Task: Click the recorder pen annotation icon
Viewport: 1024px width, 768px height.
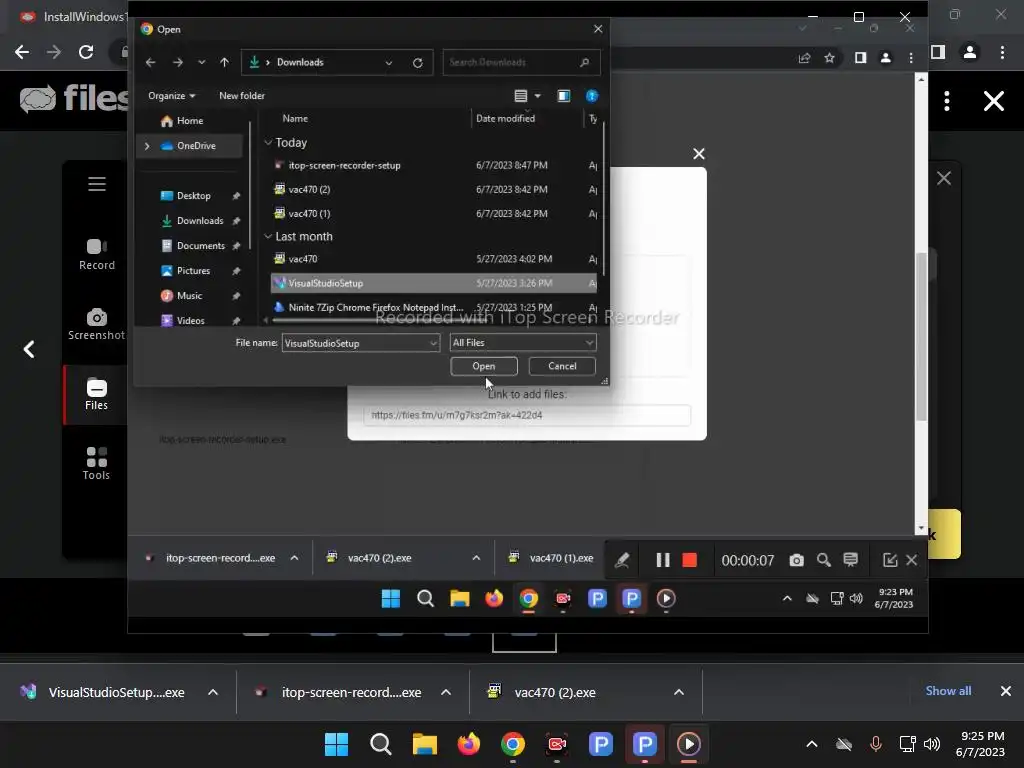Action: [622, 560]
